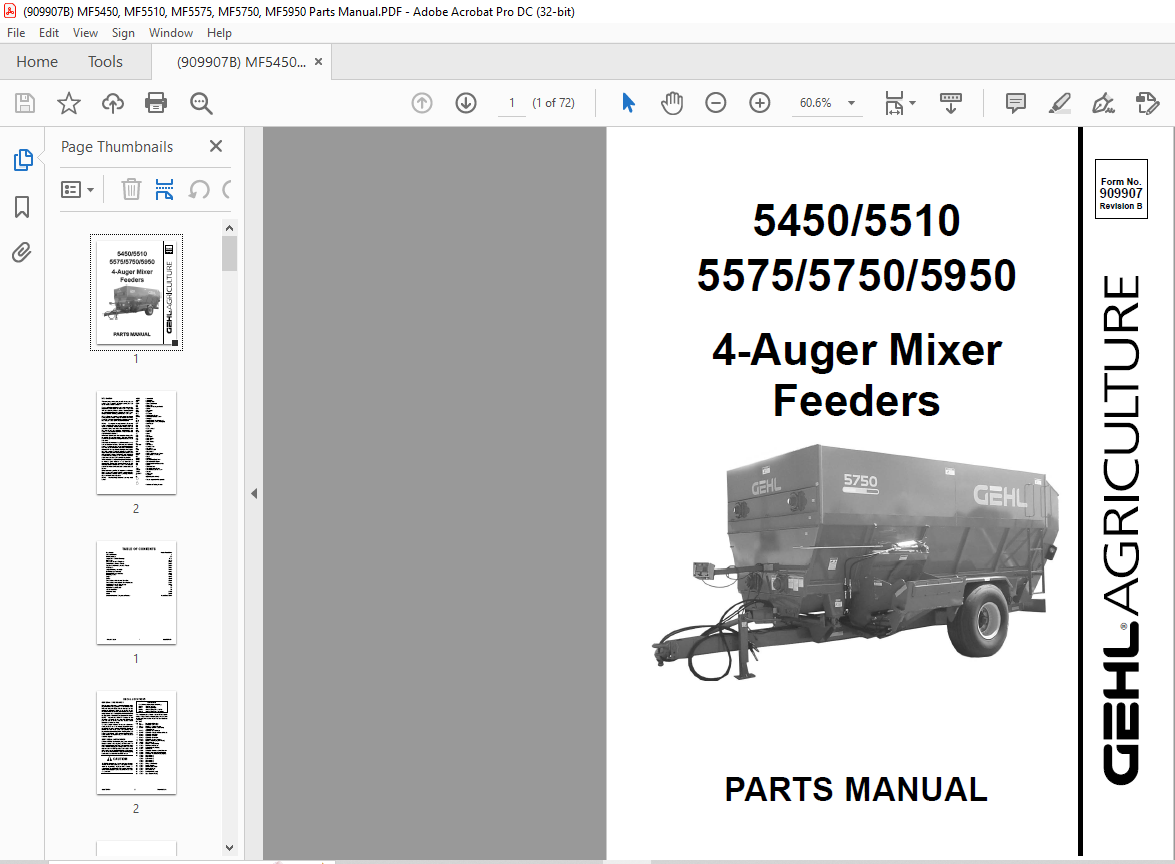The image size is (1175, 864).
Task: Expand the zoom level dropdown
Action: 851,103
